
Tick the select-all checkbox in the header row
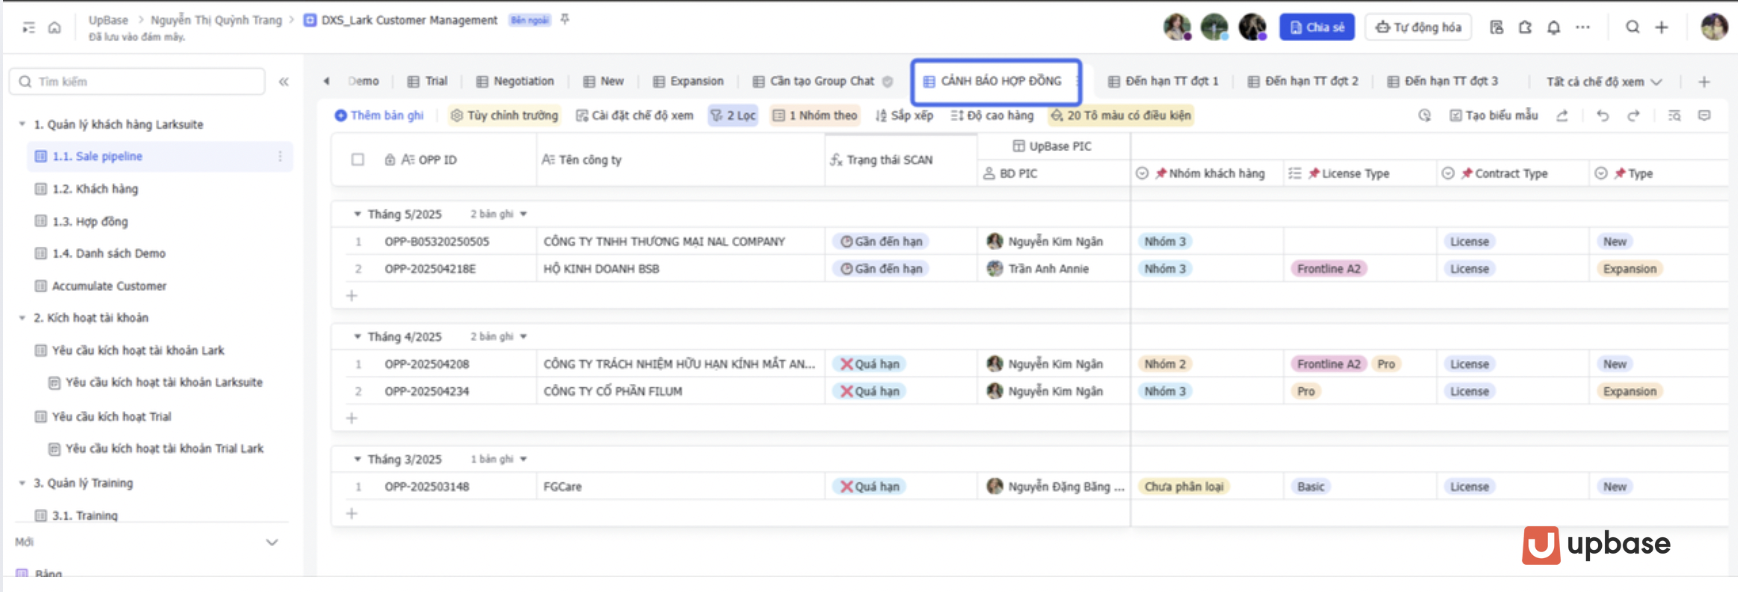(358, 160)
